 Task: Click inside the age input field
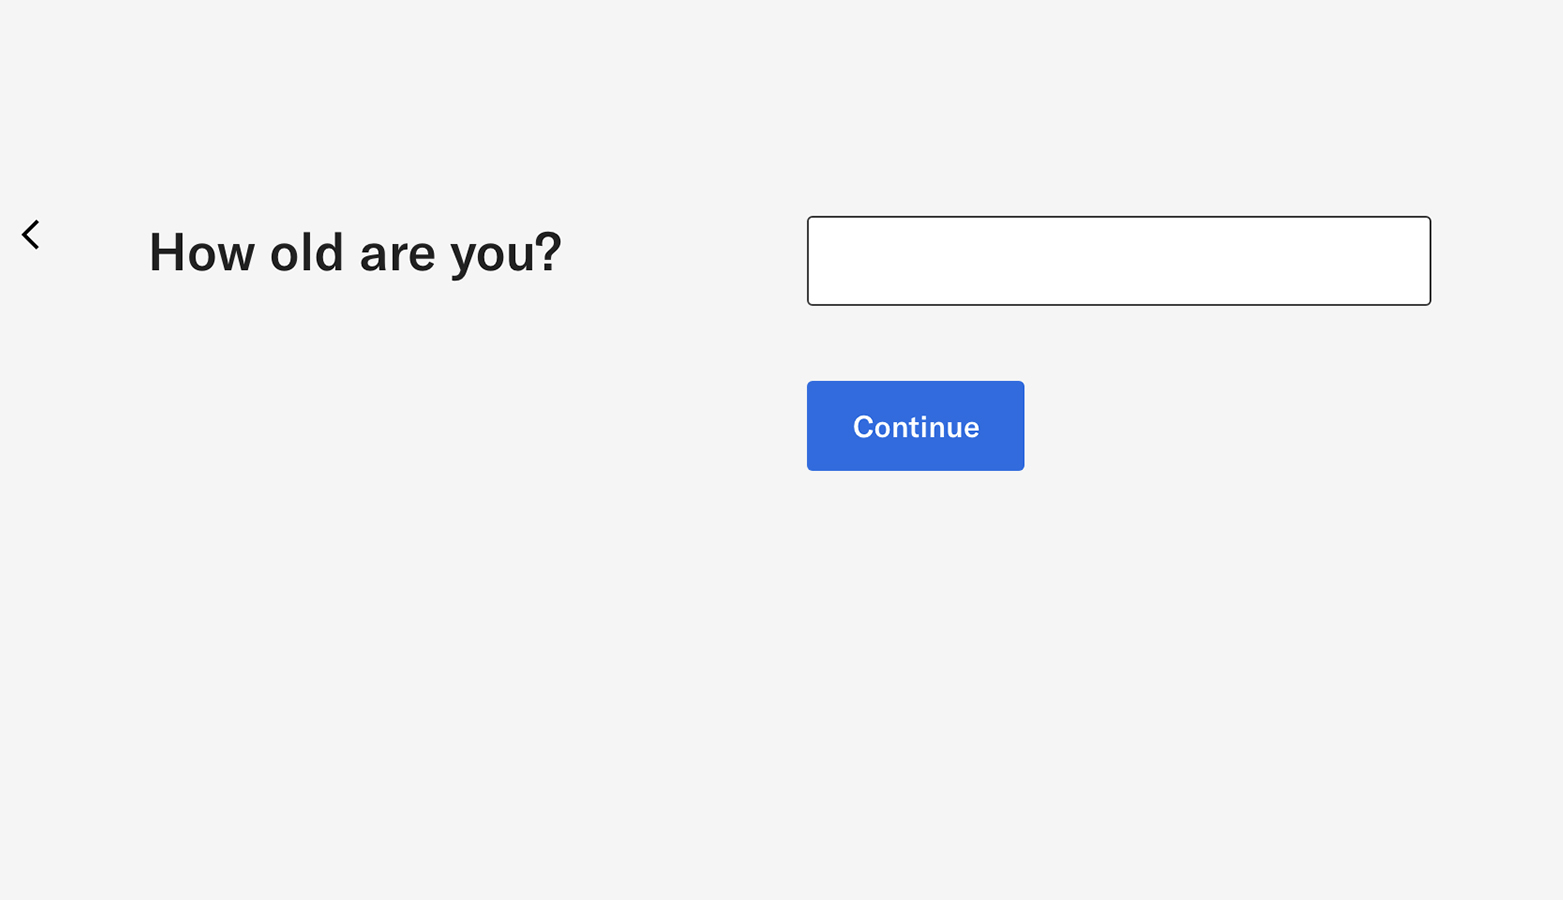1118,260
